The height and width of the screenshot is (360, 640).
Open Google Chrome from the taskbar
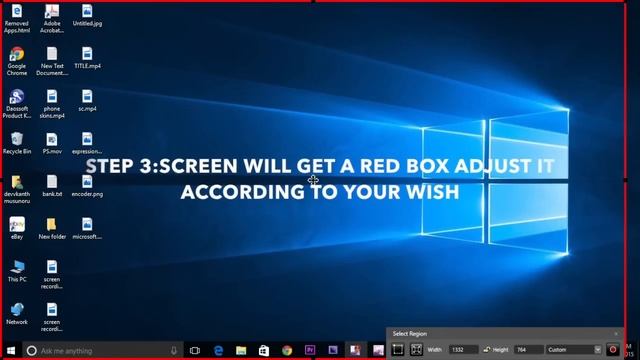[287, 351]
